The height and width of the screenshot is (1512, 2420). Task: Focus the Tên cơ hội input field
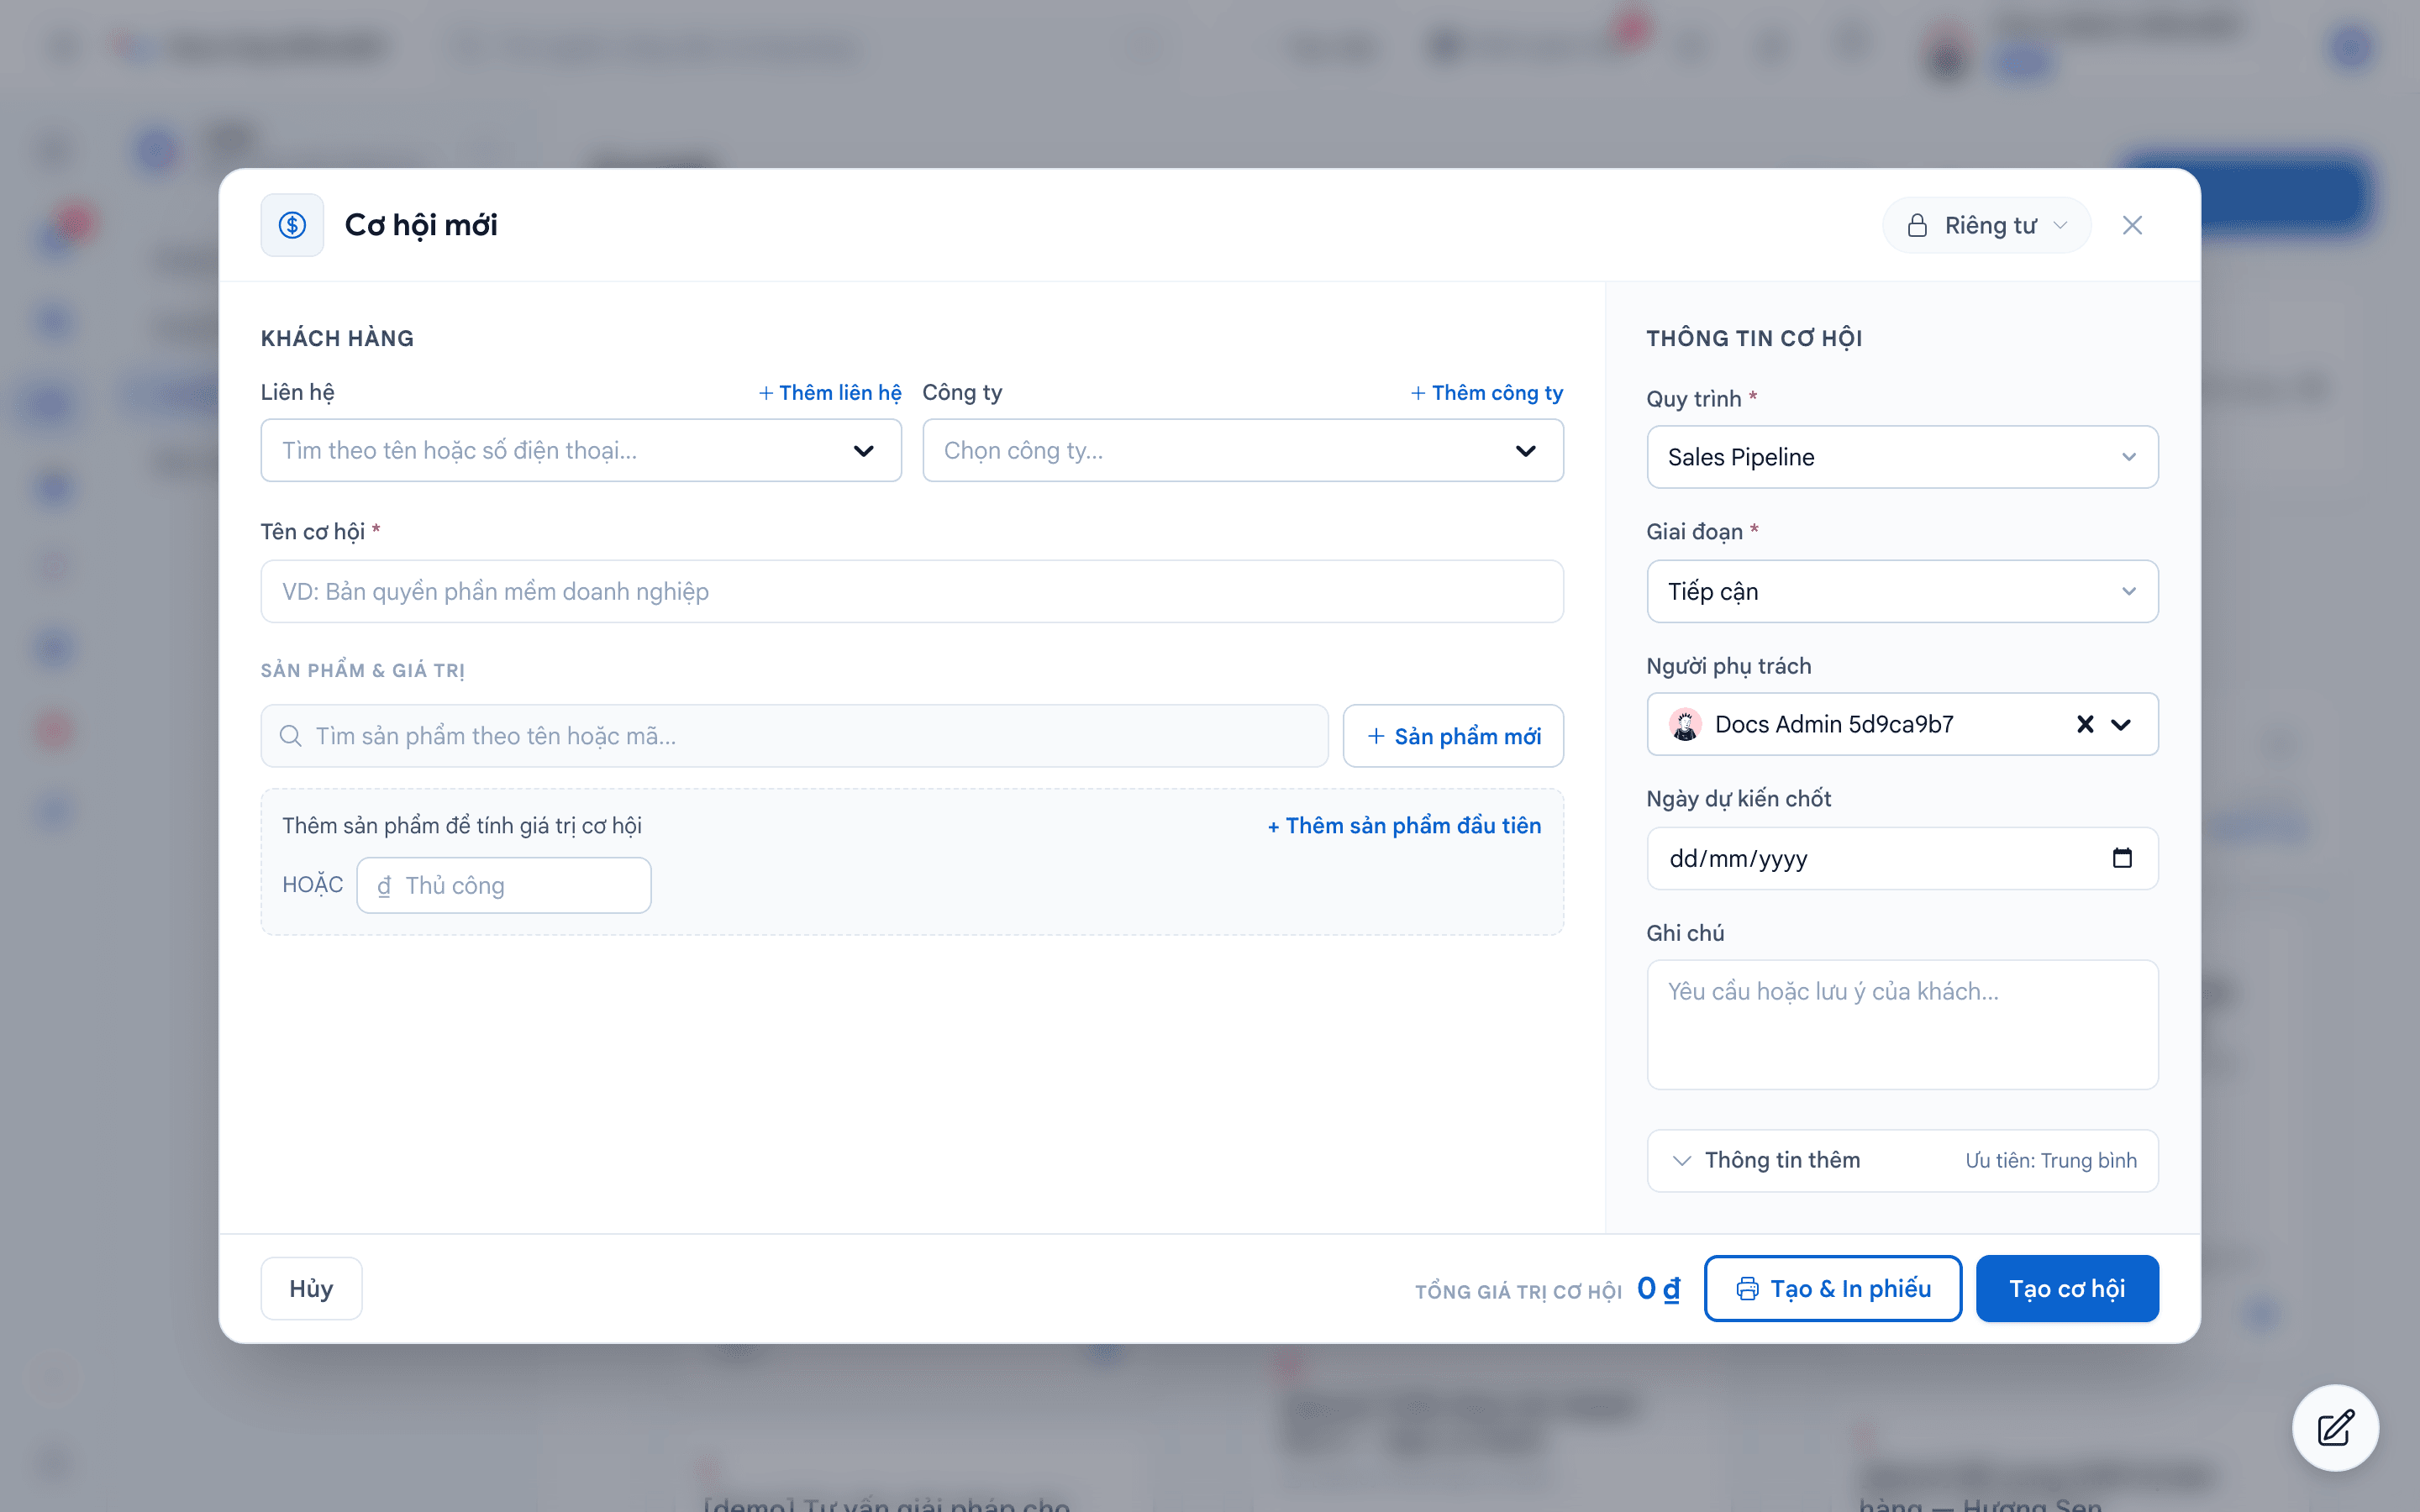(912, 591)
